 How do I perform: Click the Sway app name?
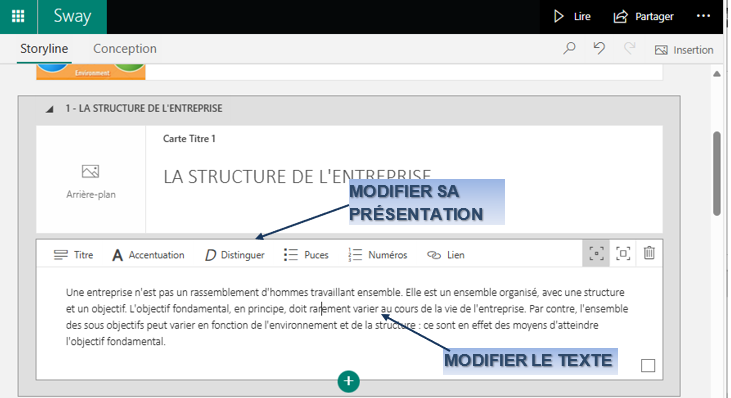tap(72, 16)
